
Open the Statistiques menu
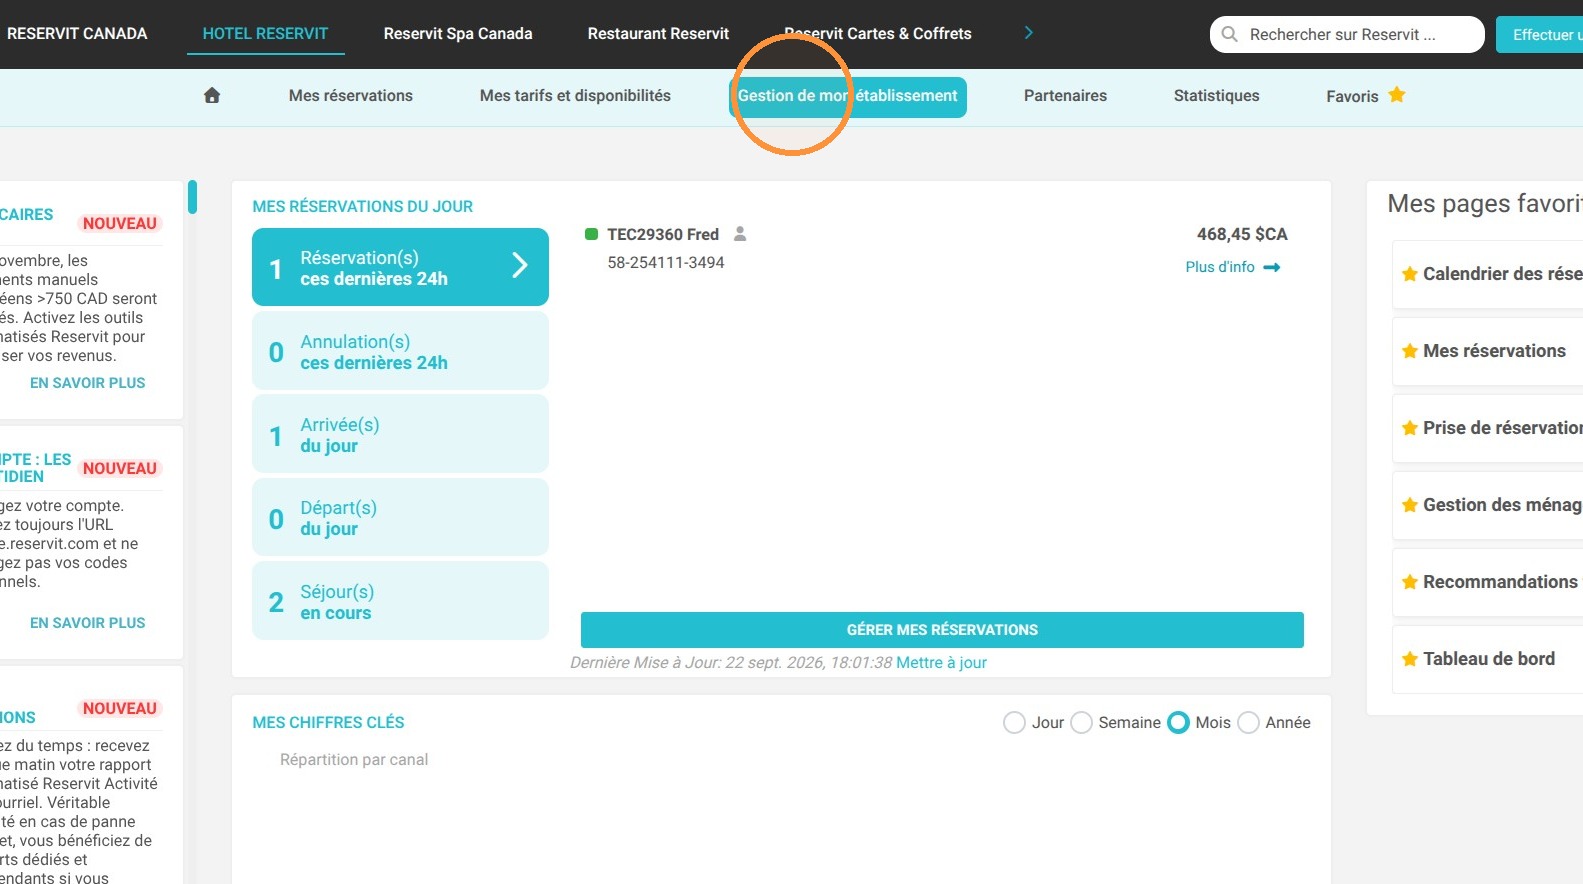tap(1216, 96)
